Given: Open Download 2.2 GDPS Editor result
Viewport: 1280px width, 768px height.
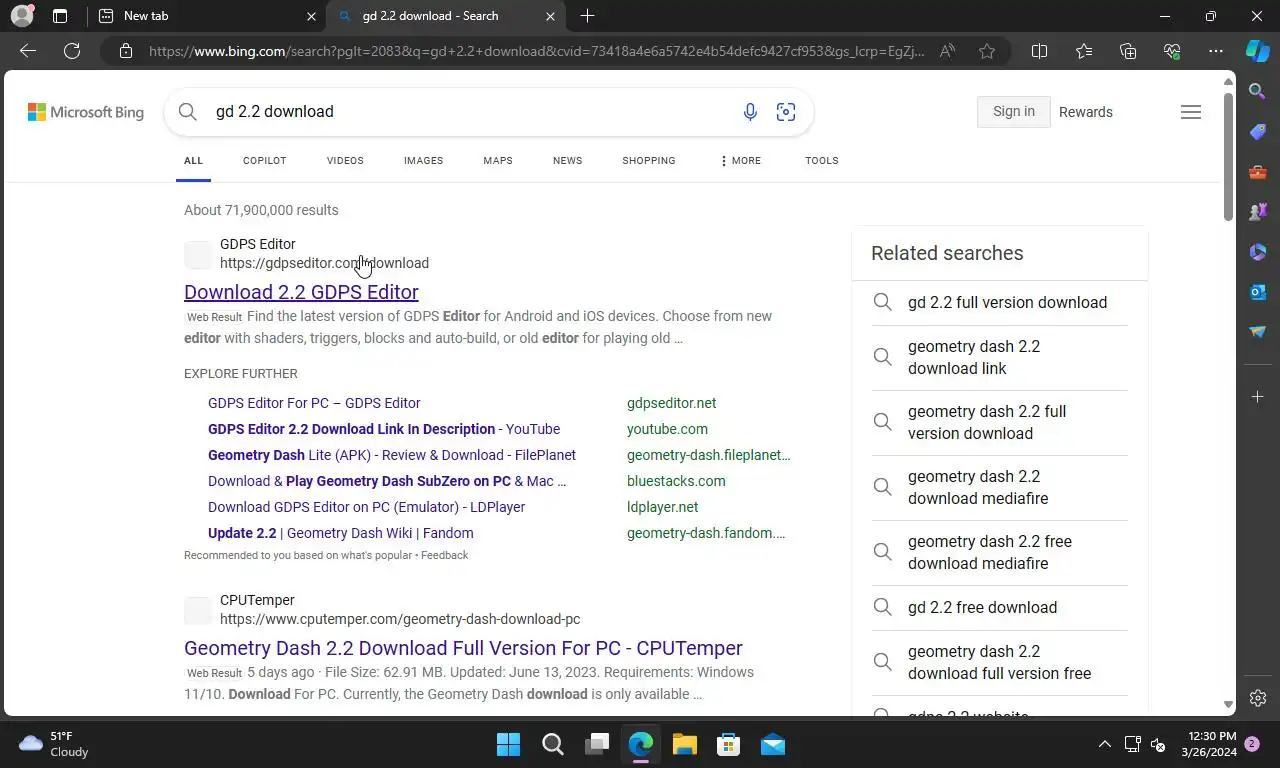Looking at the screenshot, I should point(301,292).
